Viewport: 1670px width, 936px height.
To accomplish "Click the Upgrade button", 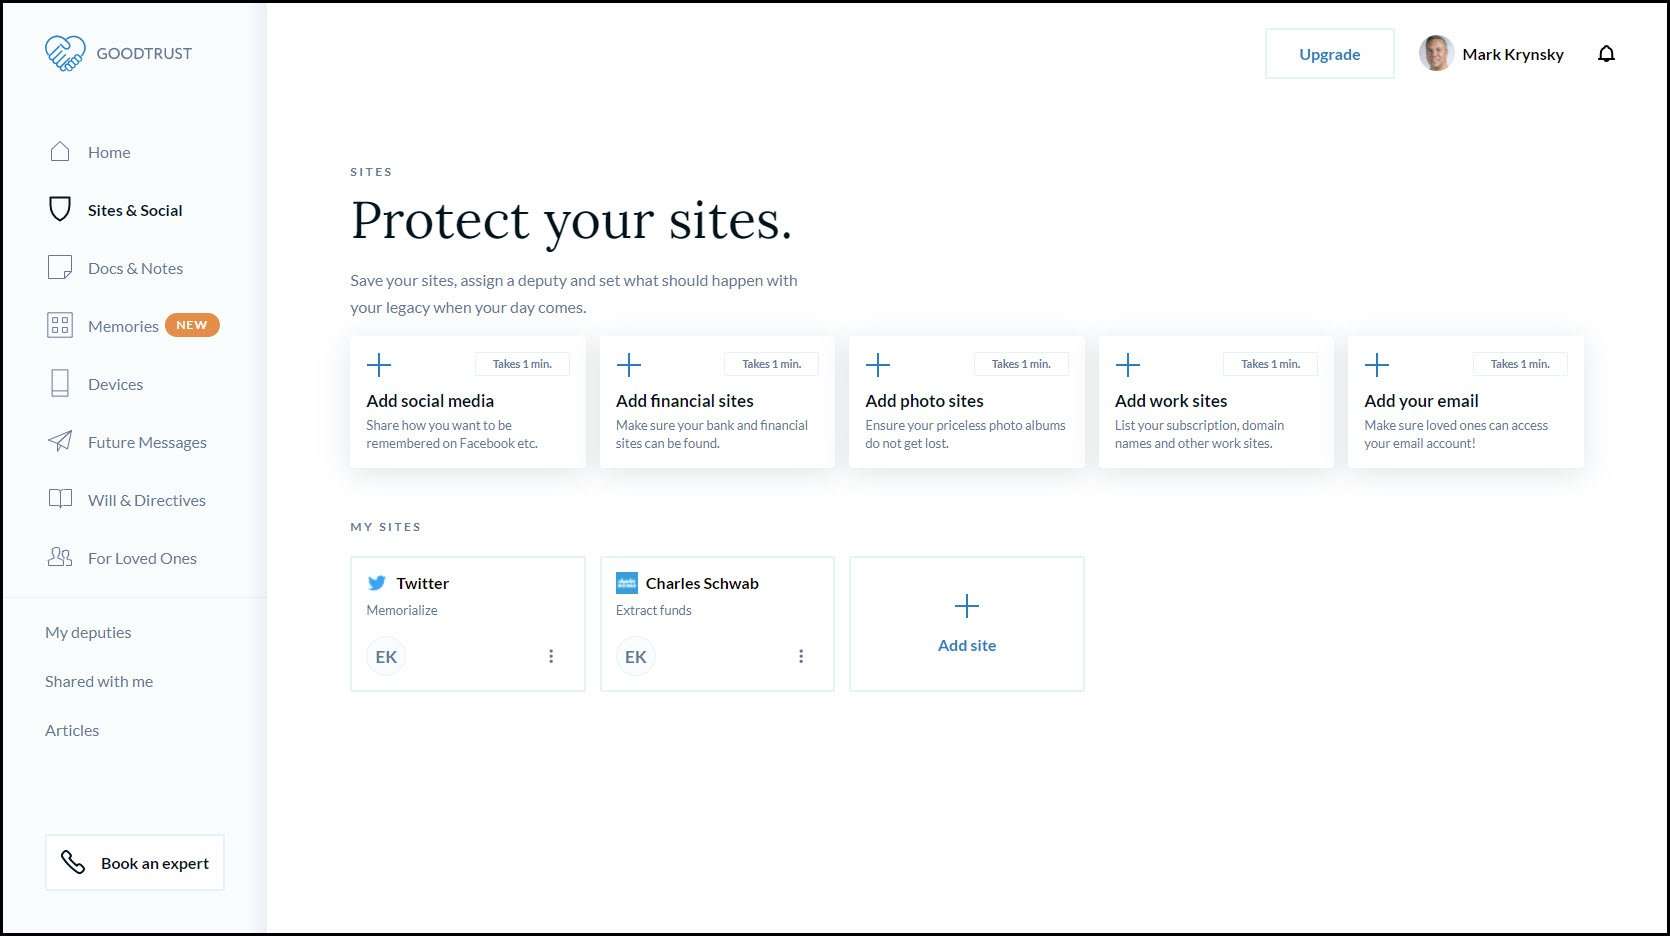I will (x=1329, y=54).
